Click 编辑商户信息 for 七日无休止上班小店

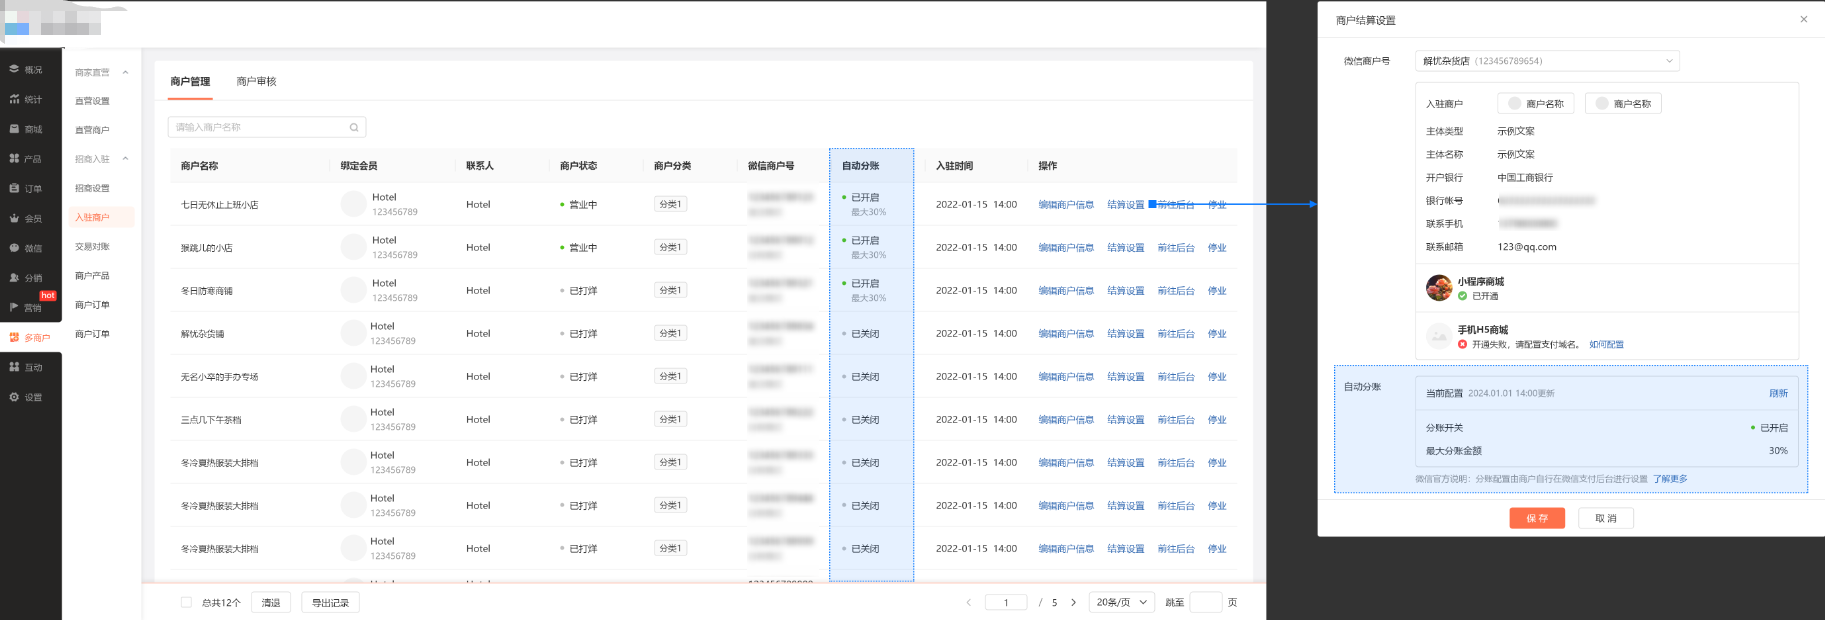(x=1066, y=204)
